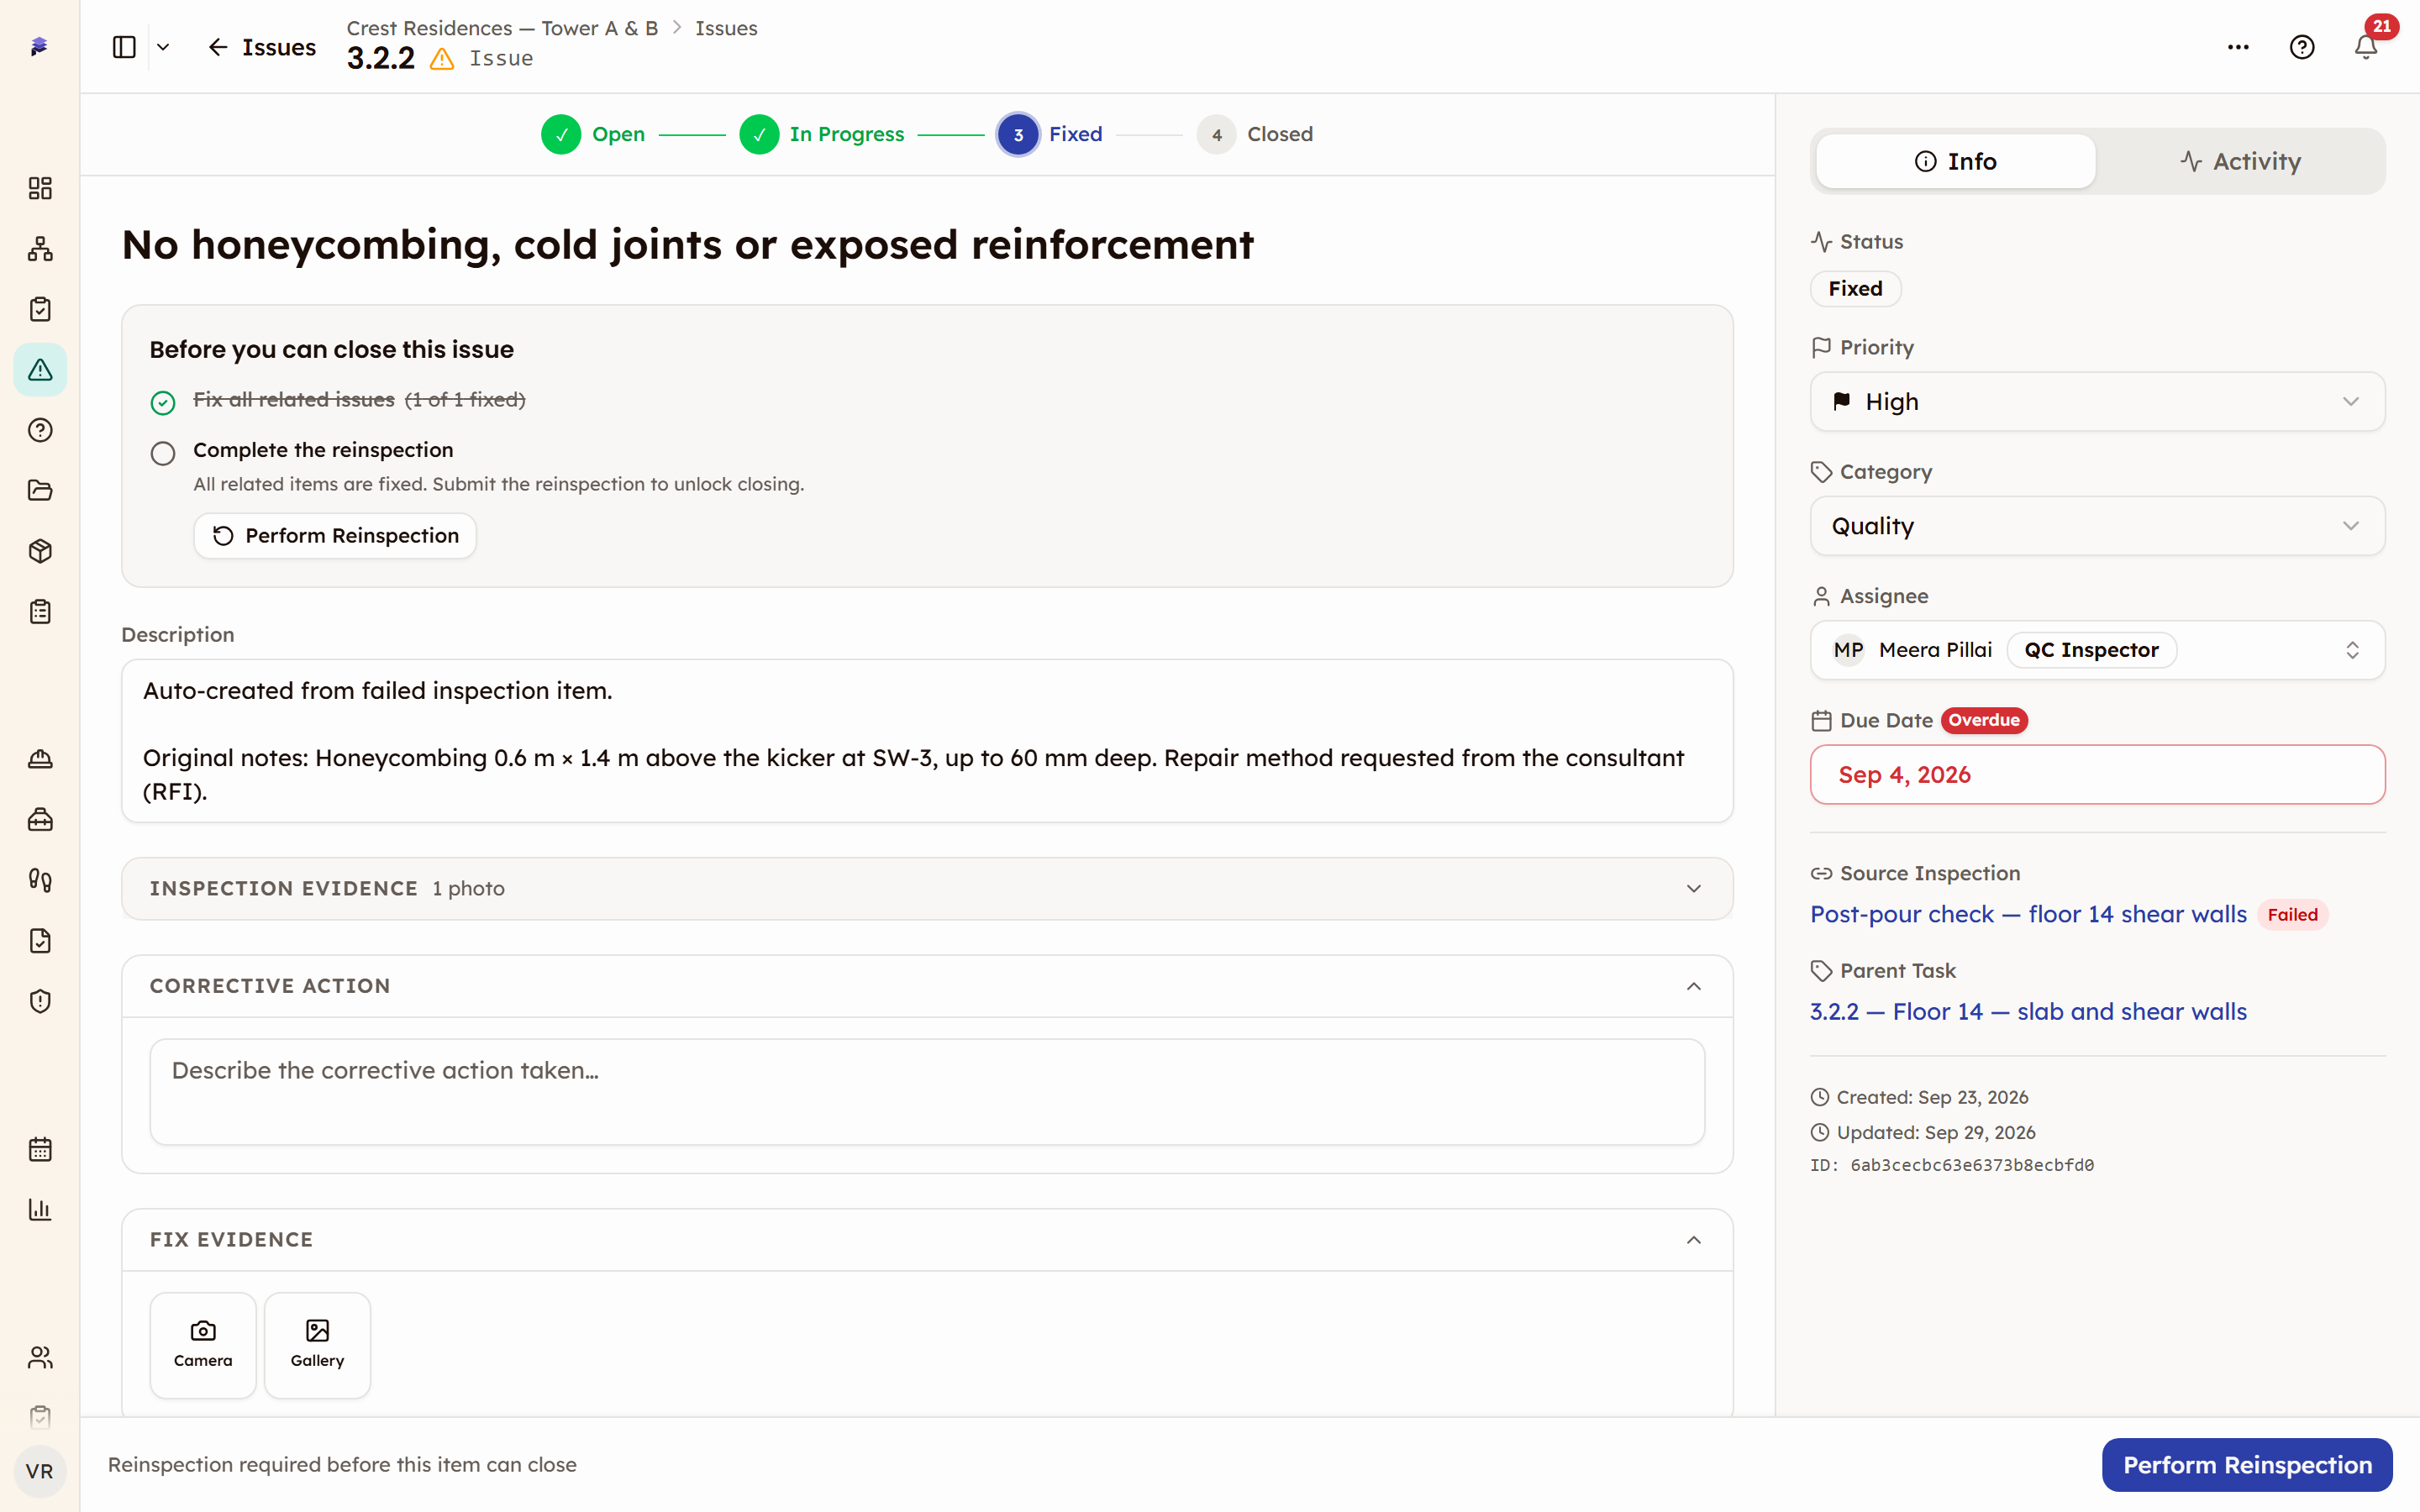The image size is (2420, 1512).
Task: Click the help question mark icon in header
Action: click(2302, 47)
